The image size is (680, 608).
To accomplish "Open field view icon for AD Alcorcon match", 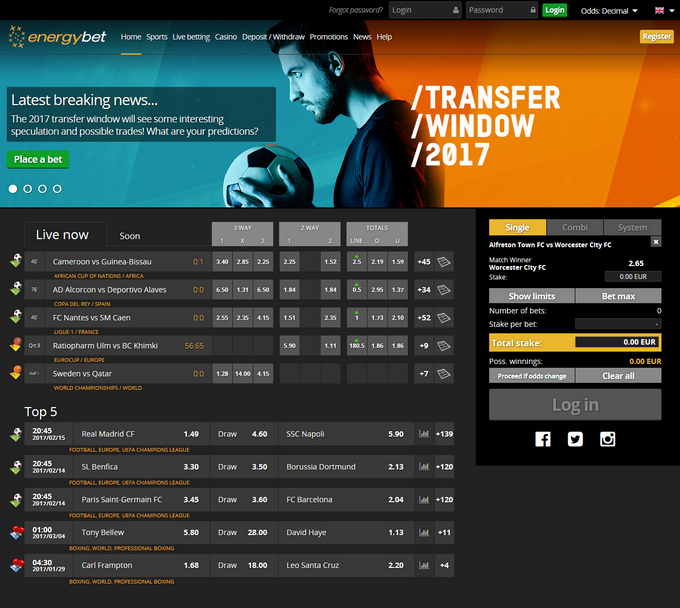I will 444,290.
